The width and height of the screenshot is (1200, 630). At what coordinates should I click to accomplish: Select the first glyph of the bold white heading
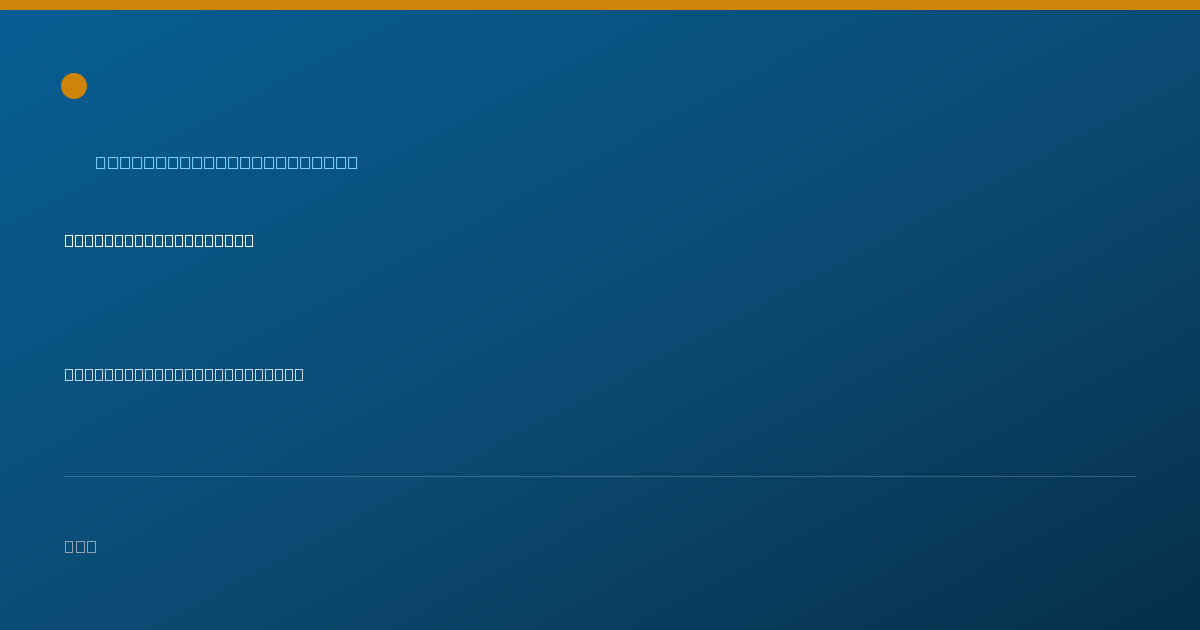point(70,240)
